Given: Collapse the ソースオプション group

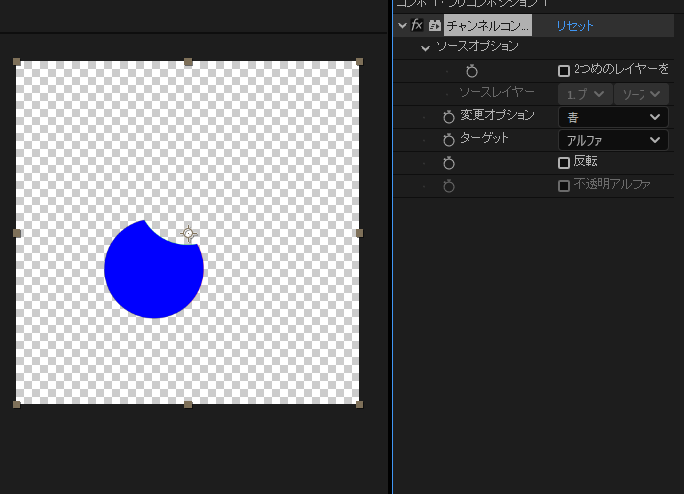Looking at the screenshot, I should pos(425,48).
